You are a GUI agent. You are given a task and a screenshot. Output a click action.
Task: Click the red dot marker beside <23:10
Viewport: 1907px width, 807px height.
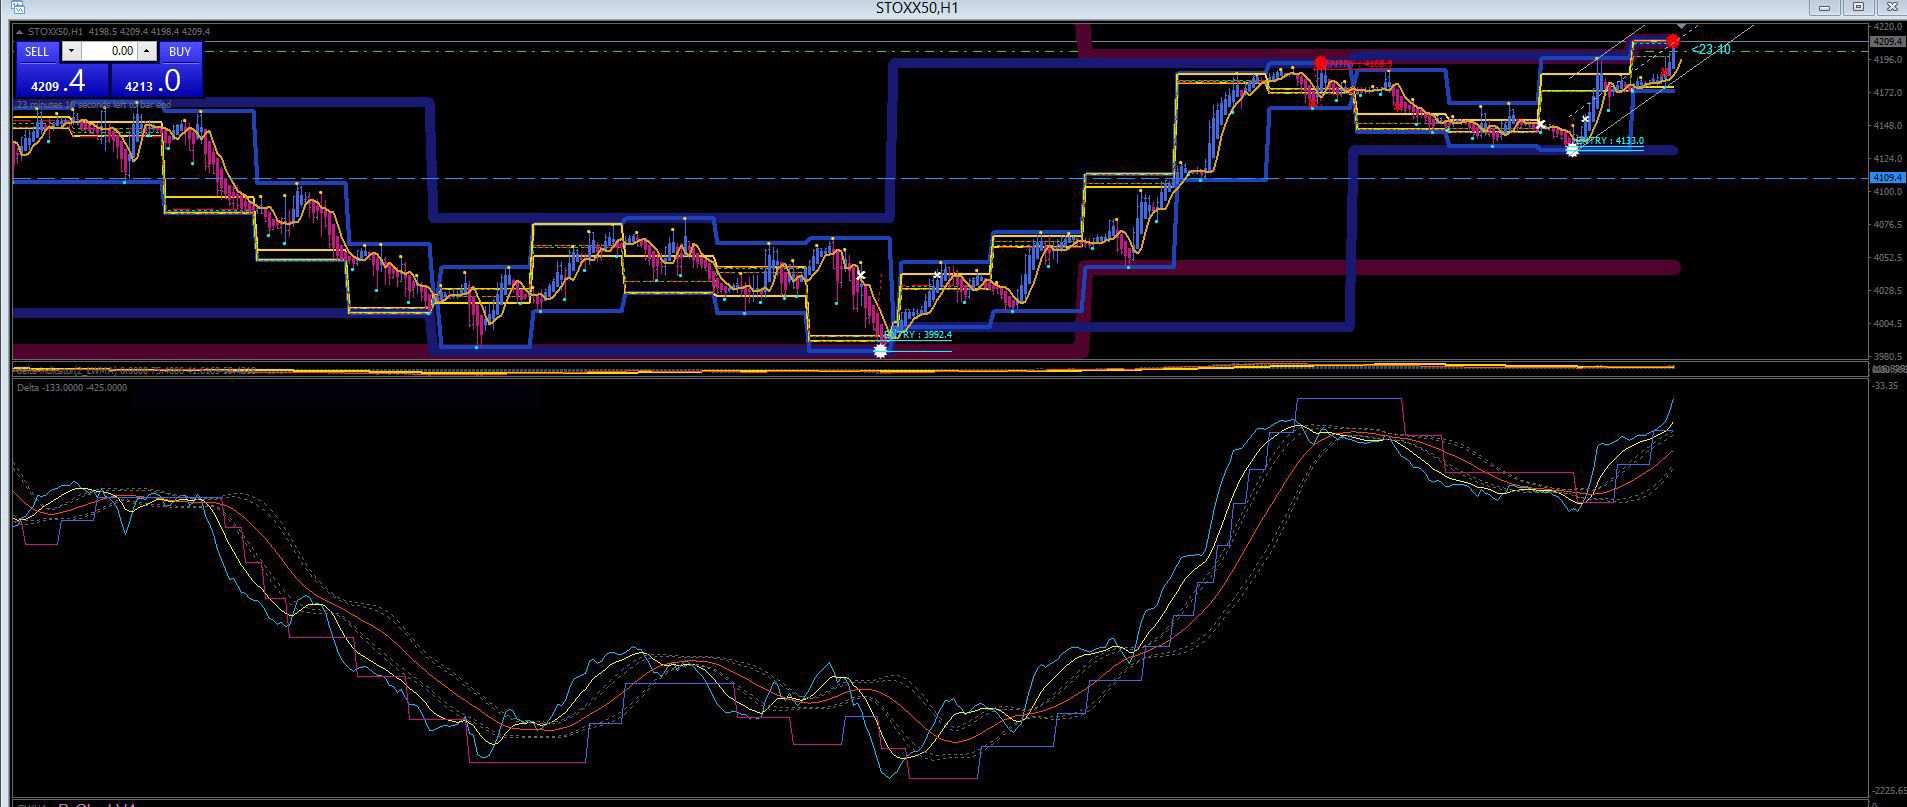1673,41
